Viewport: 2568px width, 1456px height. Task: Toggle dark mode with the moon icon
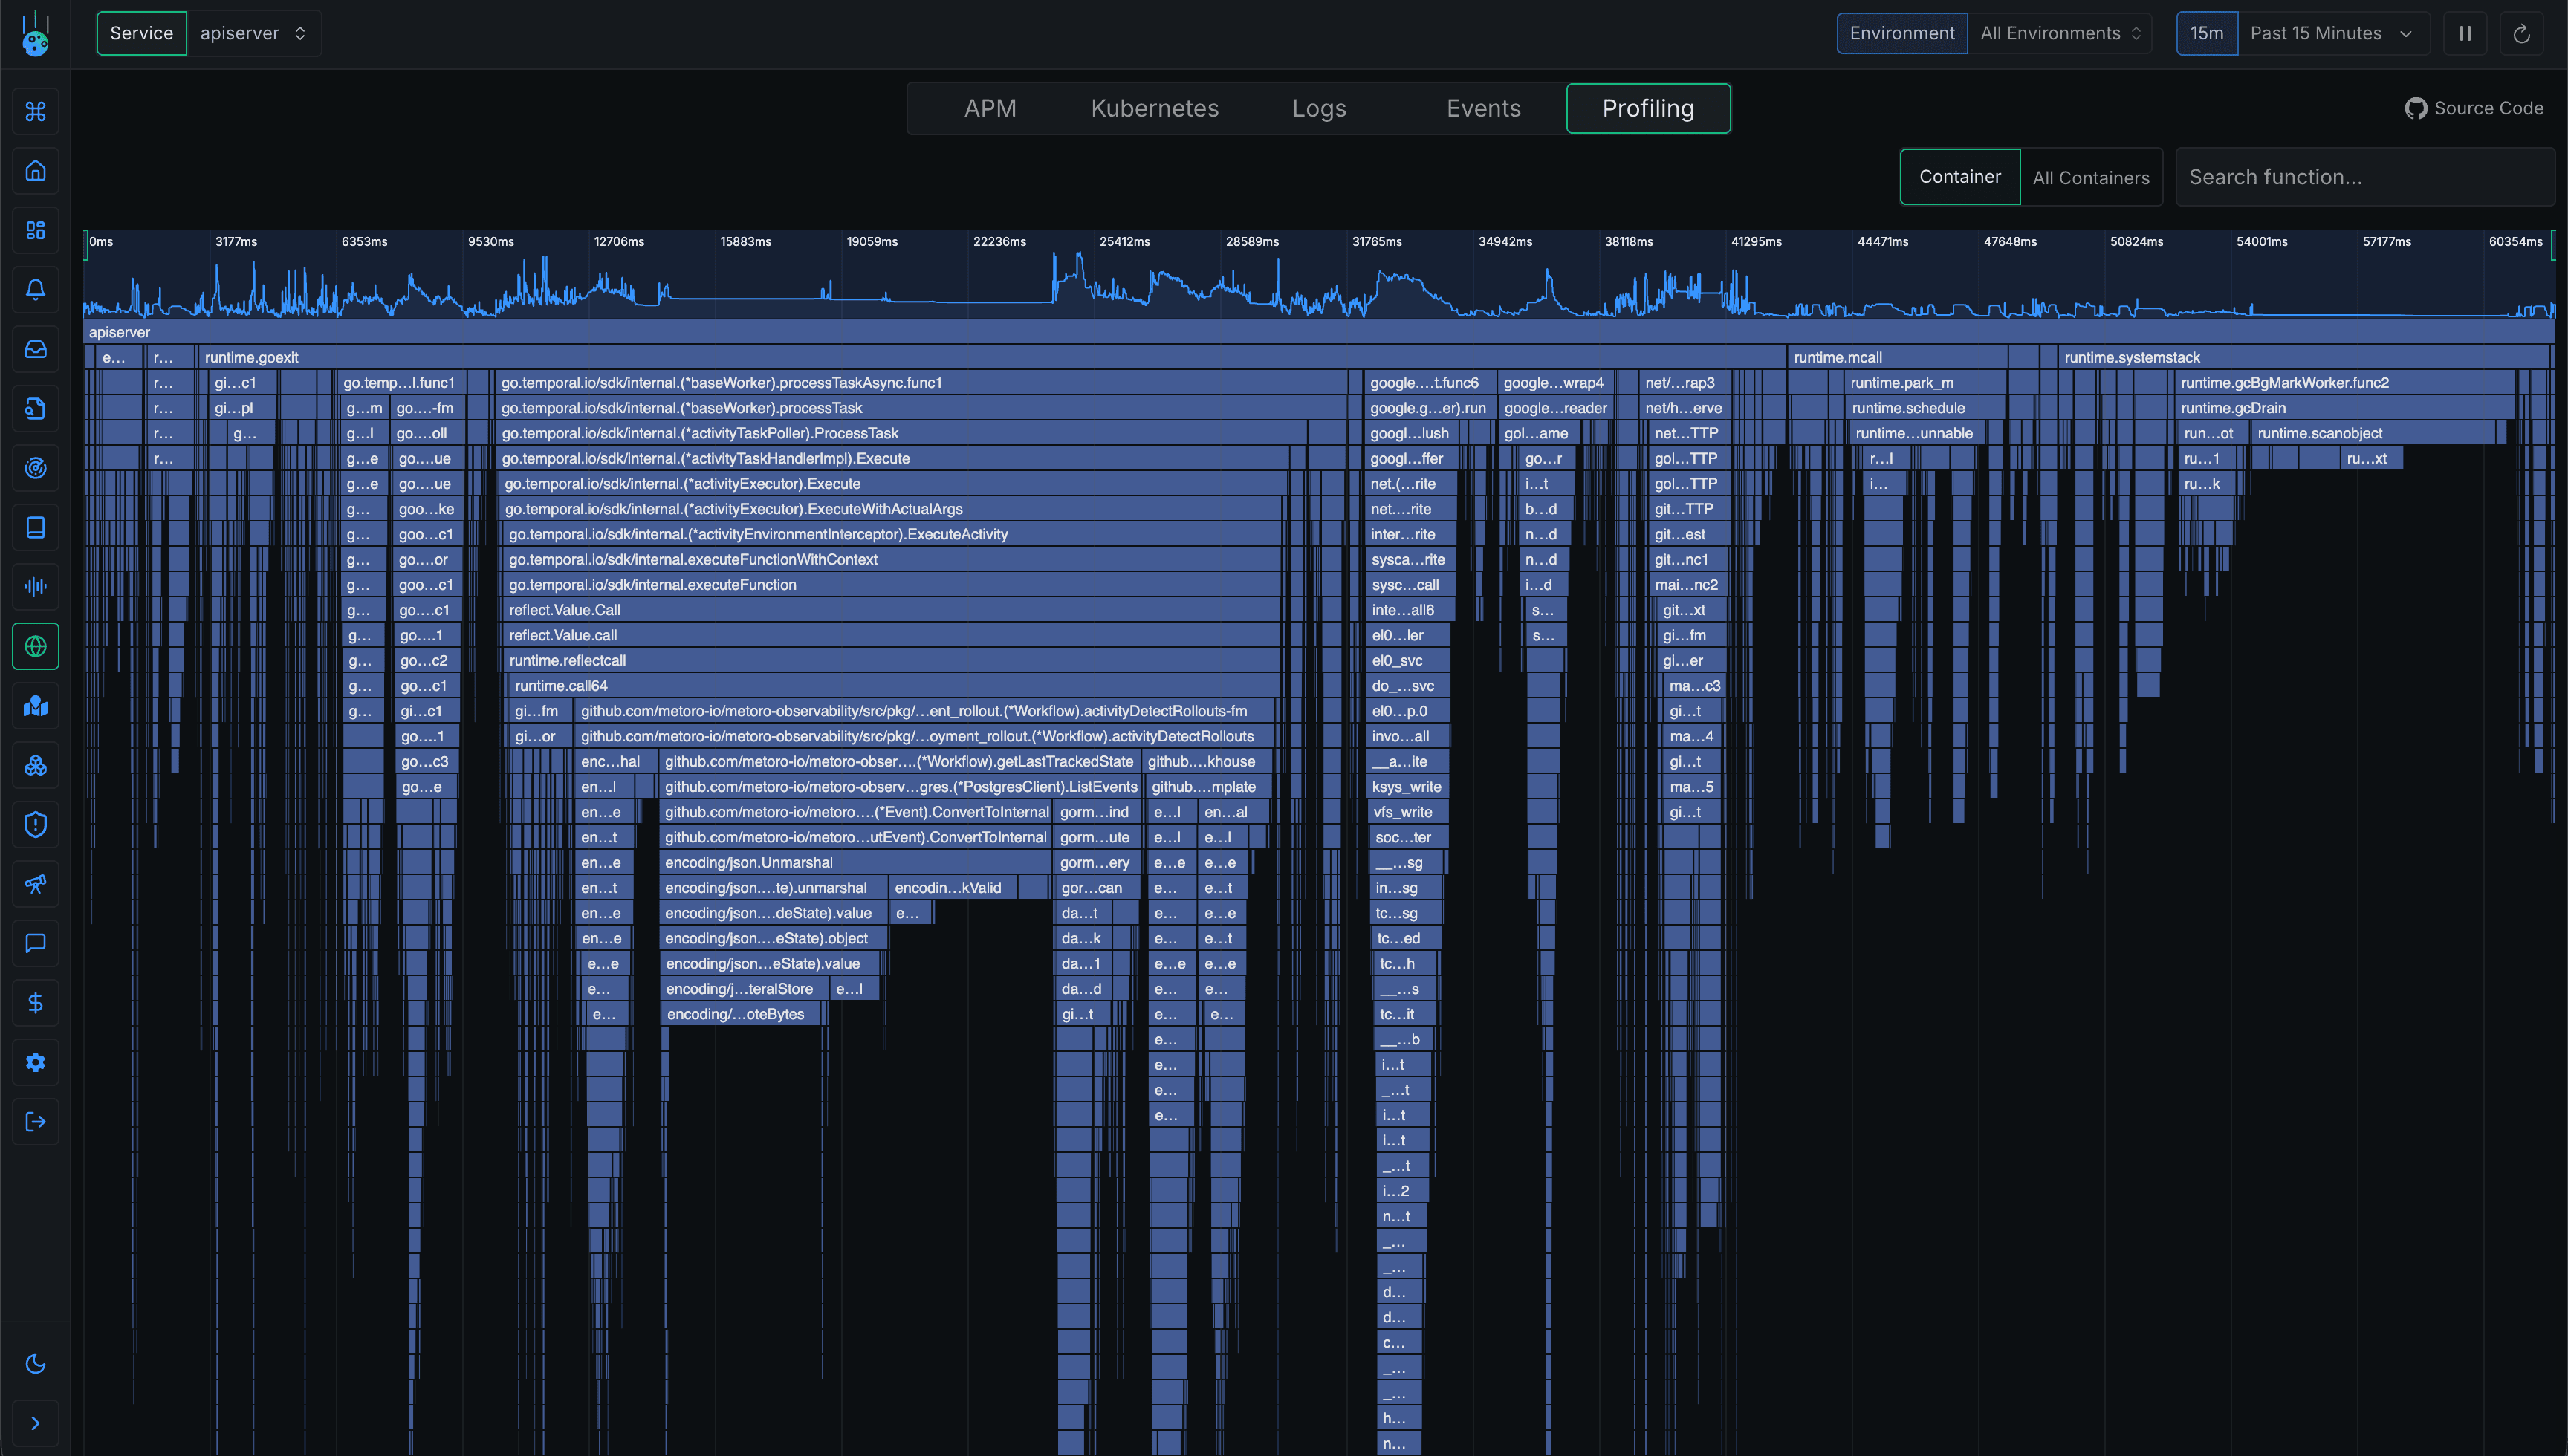click(x=35, y=1363)
